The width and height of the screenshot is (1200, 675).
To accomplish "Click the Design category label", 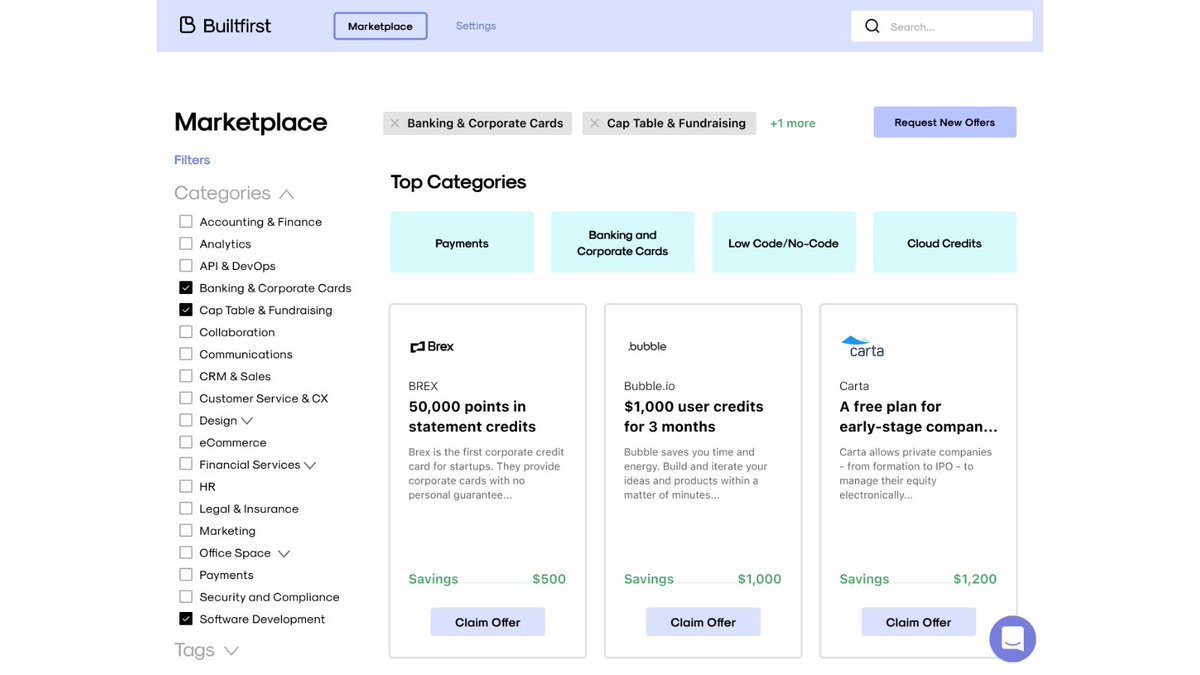I will [x=218, y=421].
